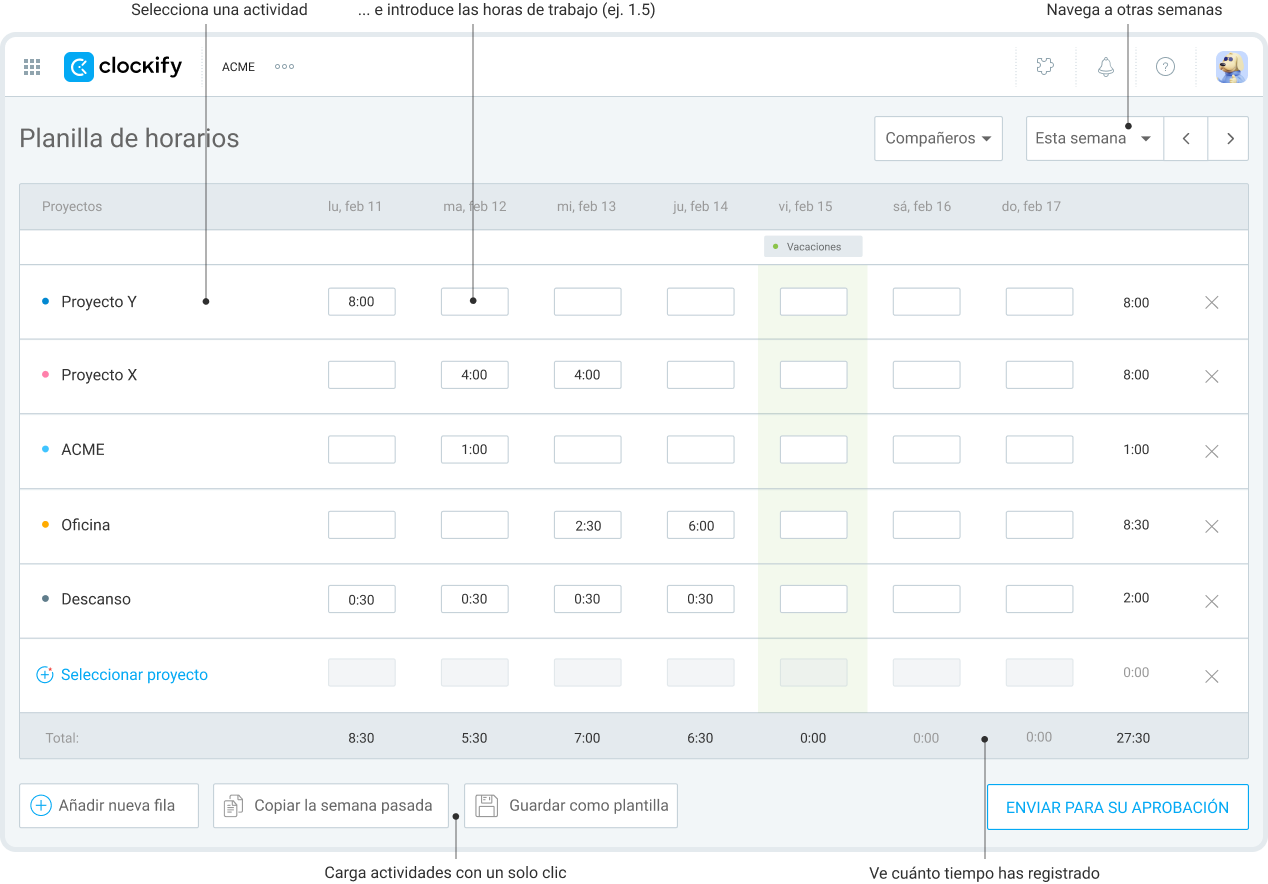Open the user profile avatar

coord(1231,67)
